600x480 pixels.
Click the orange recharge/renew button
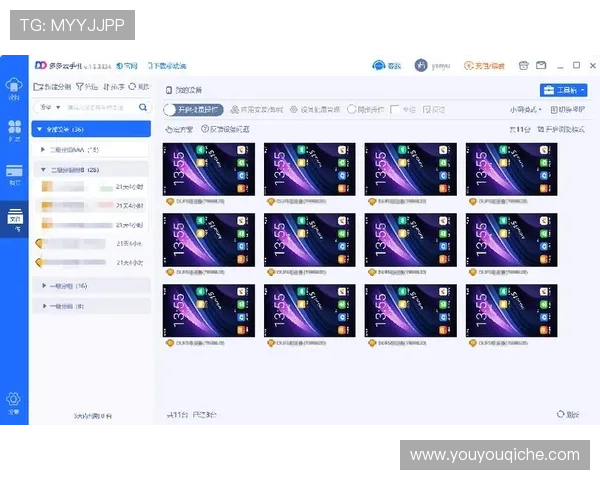tap(484, 66)
